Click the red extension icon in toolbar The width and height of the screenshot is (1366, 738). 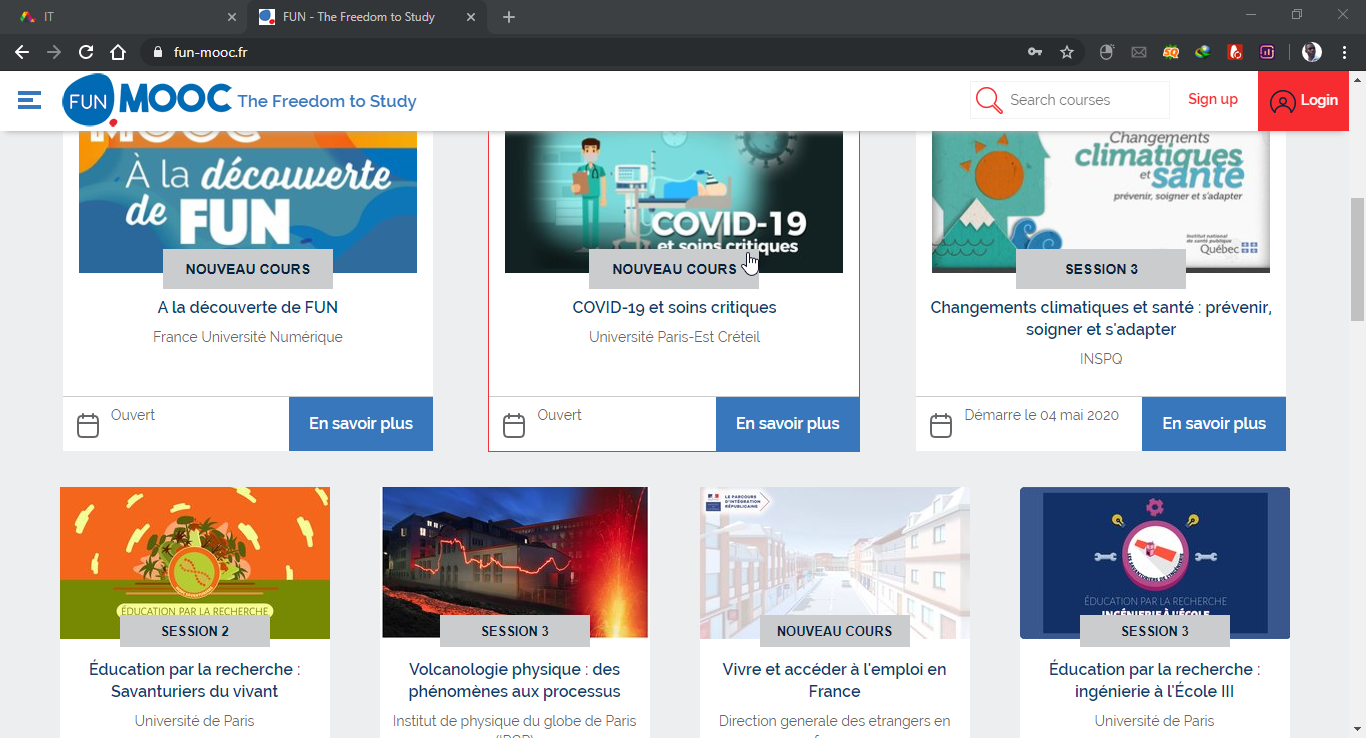click(1235, 52)
